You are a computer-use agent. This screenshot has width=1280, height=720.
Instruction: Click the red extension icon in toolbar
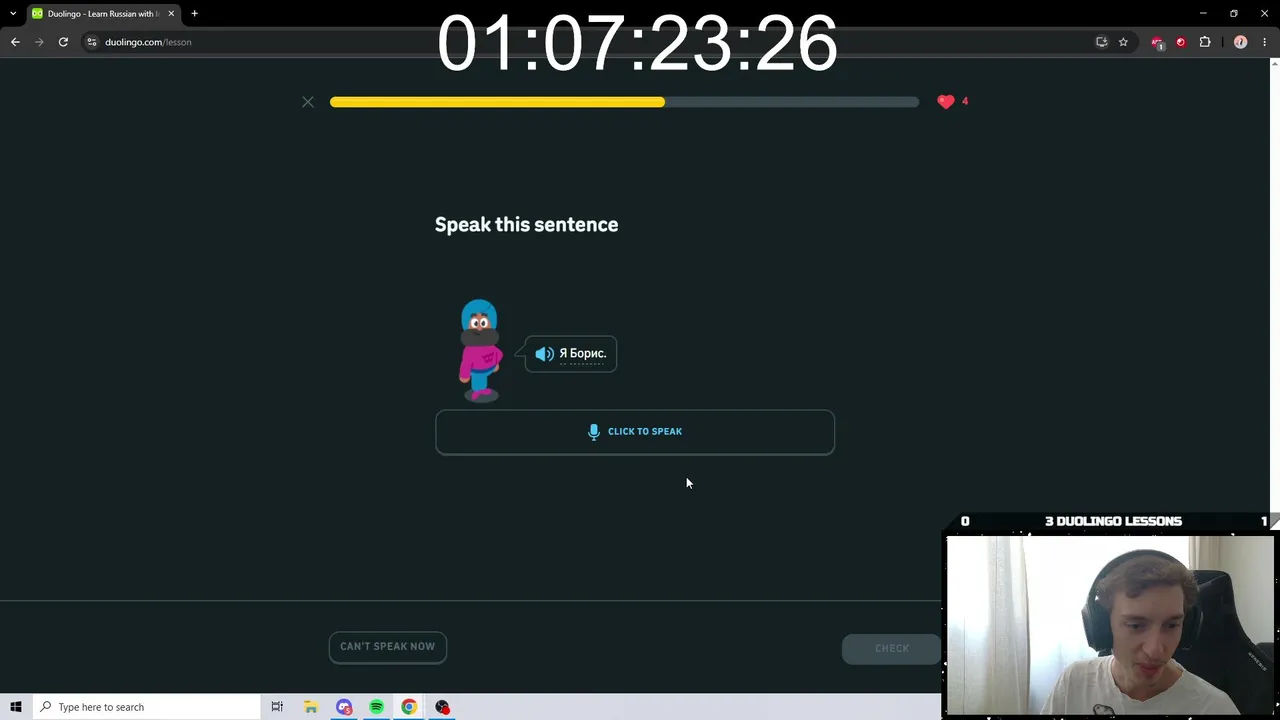point(1181,42)
